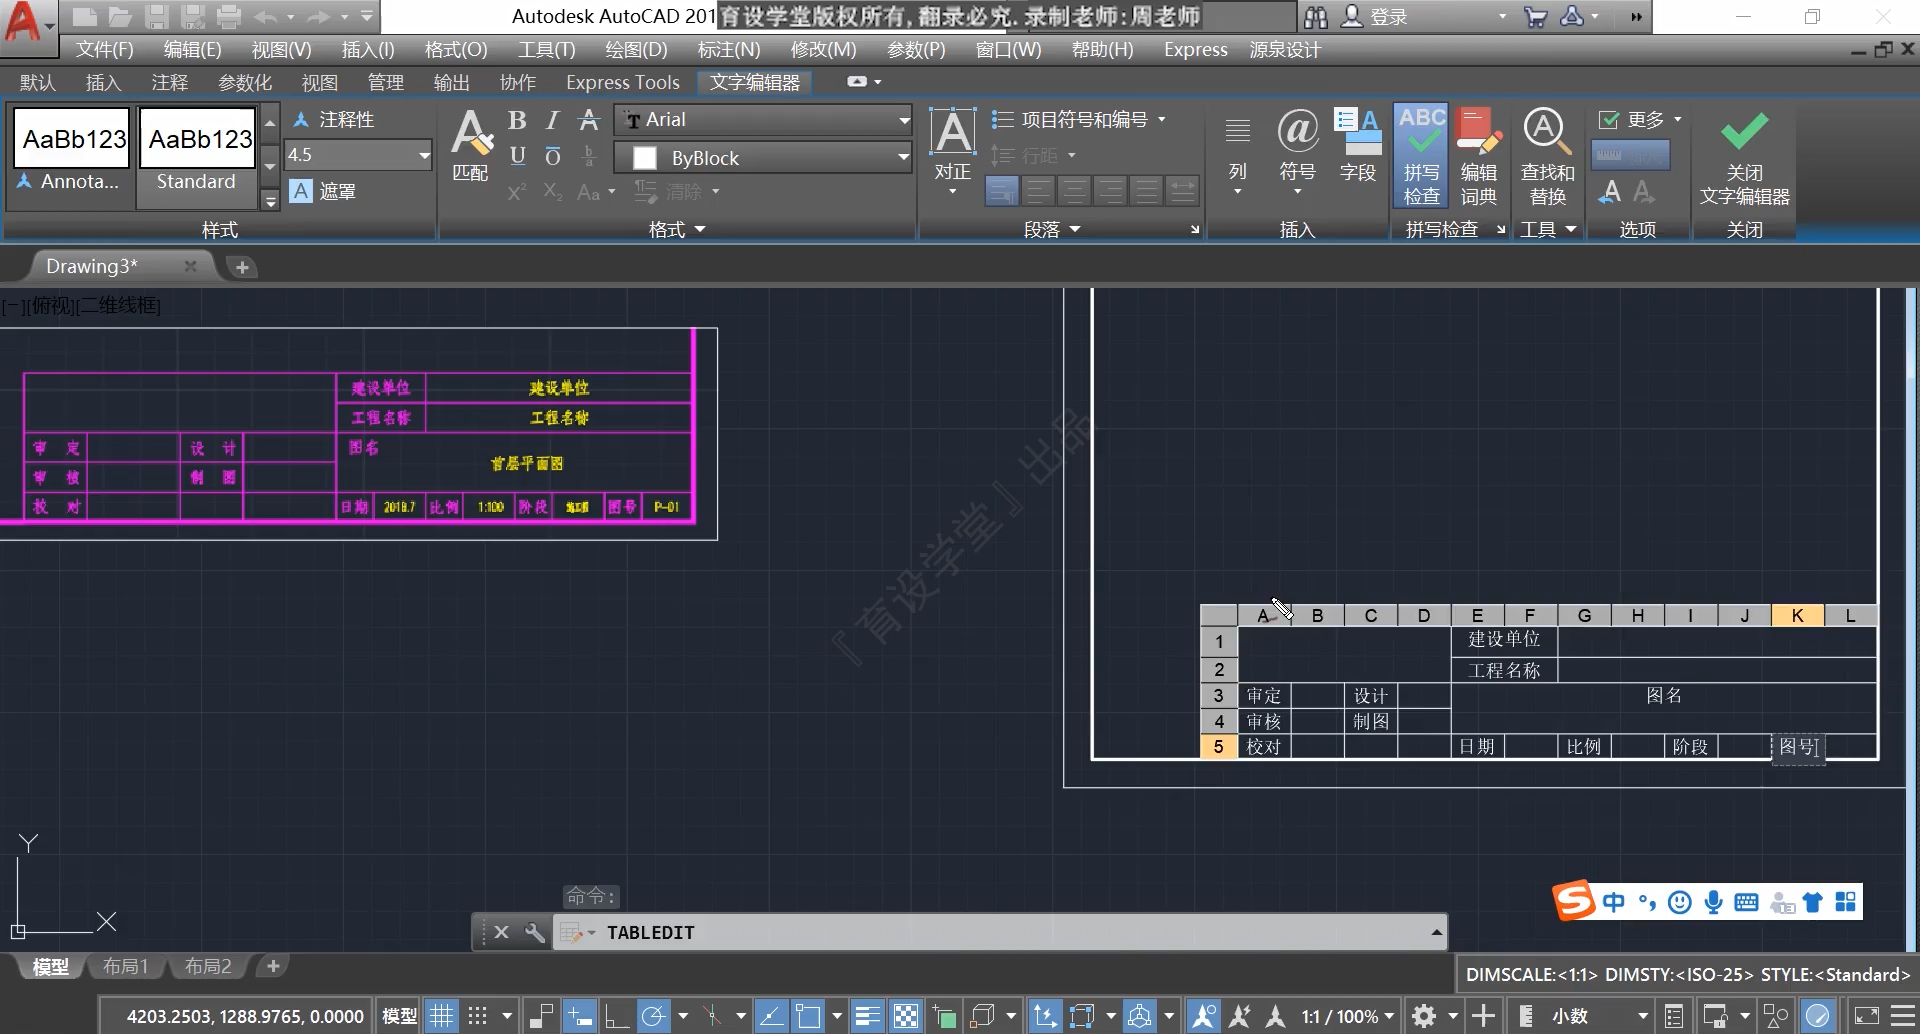Toggle 注释性 annotative setting
1920x1034 pixels.
coord(334,120)
